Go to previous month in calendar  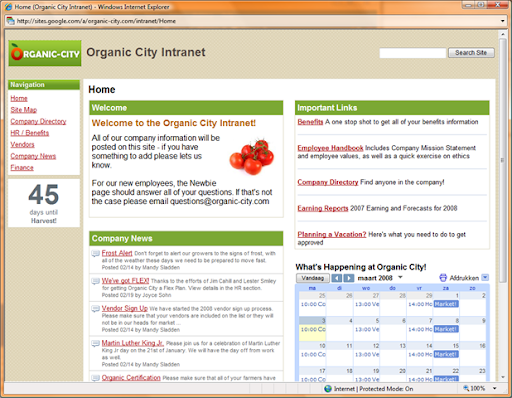point(337,278)
